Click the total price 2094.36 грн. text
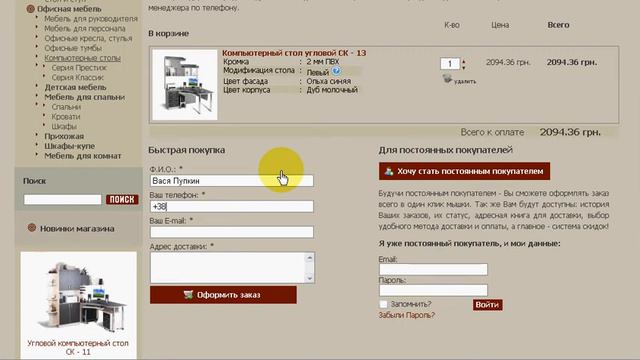 (570, 132)
